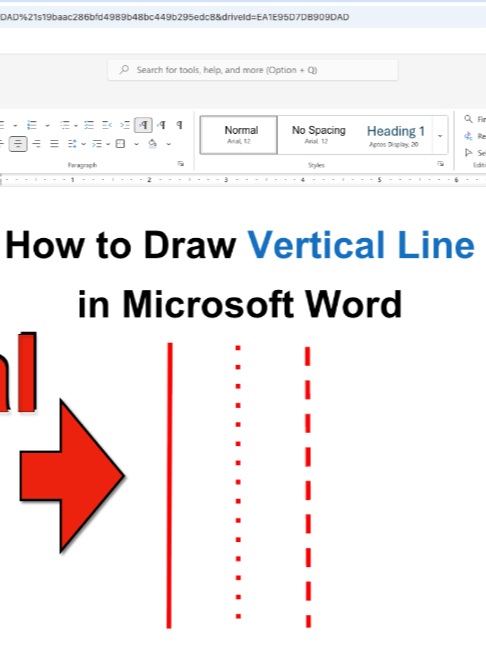Click the shading paint bucket color

(x=152, y=144)
